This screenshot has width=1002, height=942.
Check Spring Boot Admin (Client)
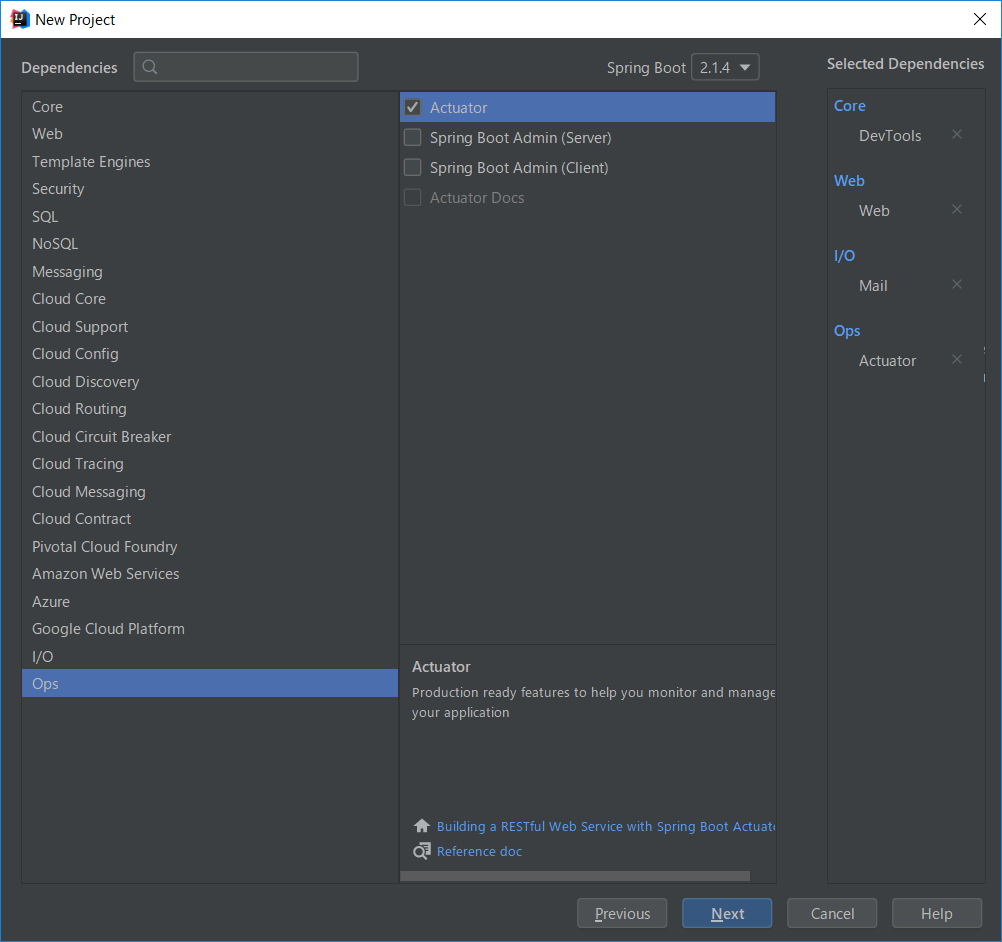[x=413, y=167]
